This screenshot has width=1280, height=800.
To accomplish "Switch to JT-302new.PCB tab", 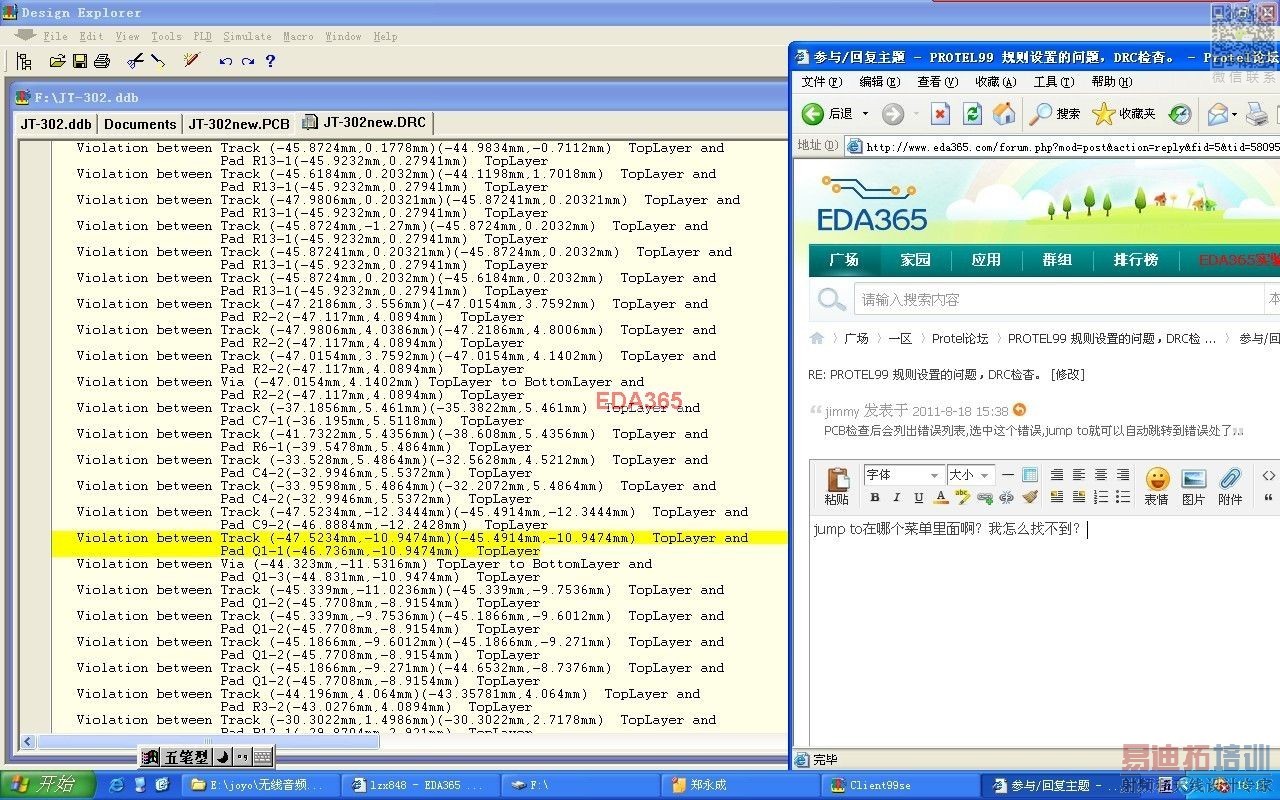I will tap(239, 124).
